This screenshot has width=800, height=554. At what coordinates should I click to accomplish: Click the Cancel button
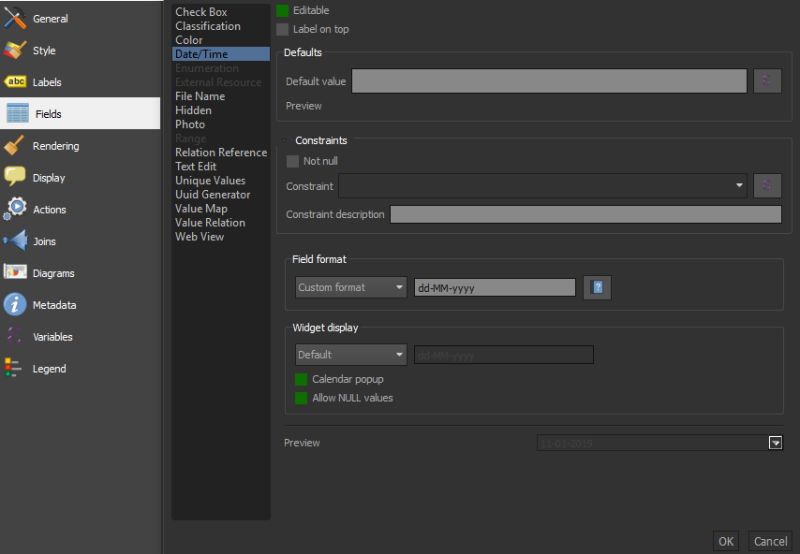pos(770,541)
